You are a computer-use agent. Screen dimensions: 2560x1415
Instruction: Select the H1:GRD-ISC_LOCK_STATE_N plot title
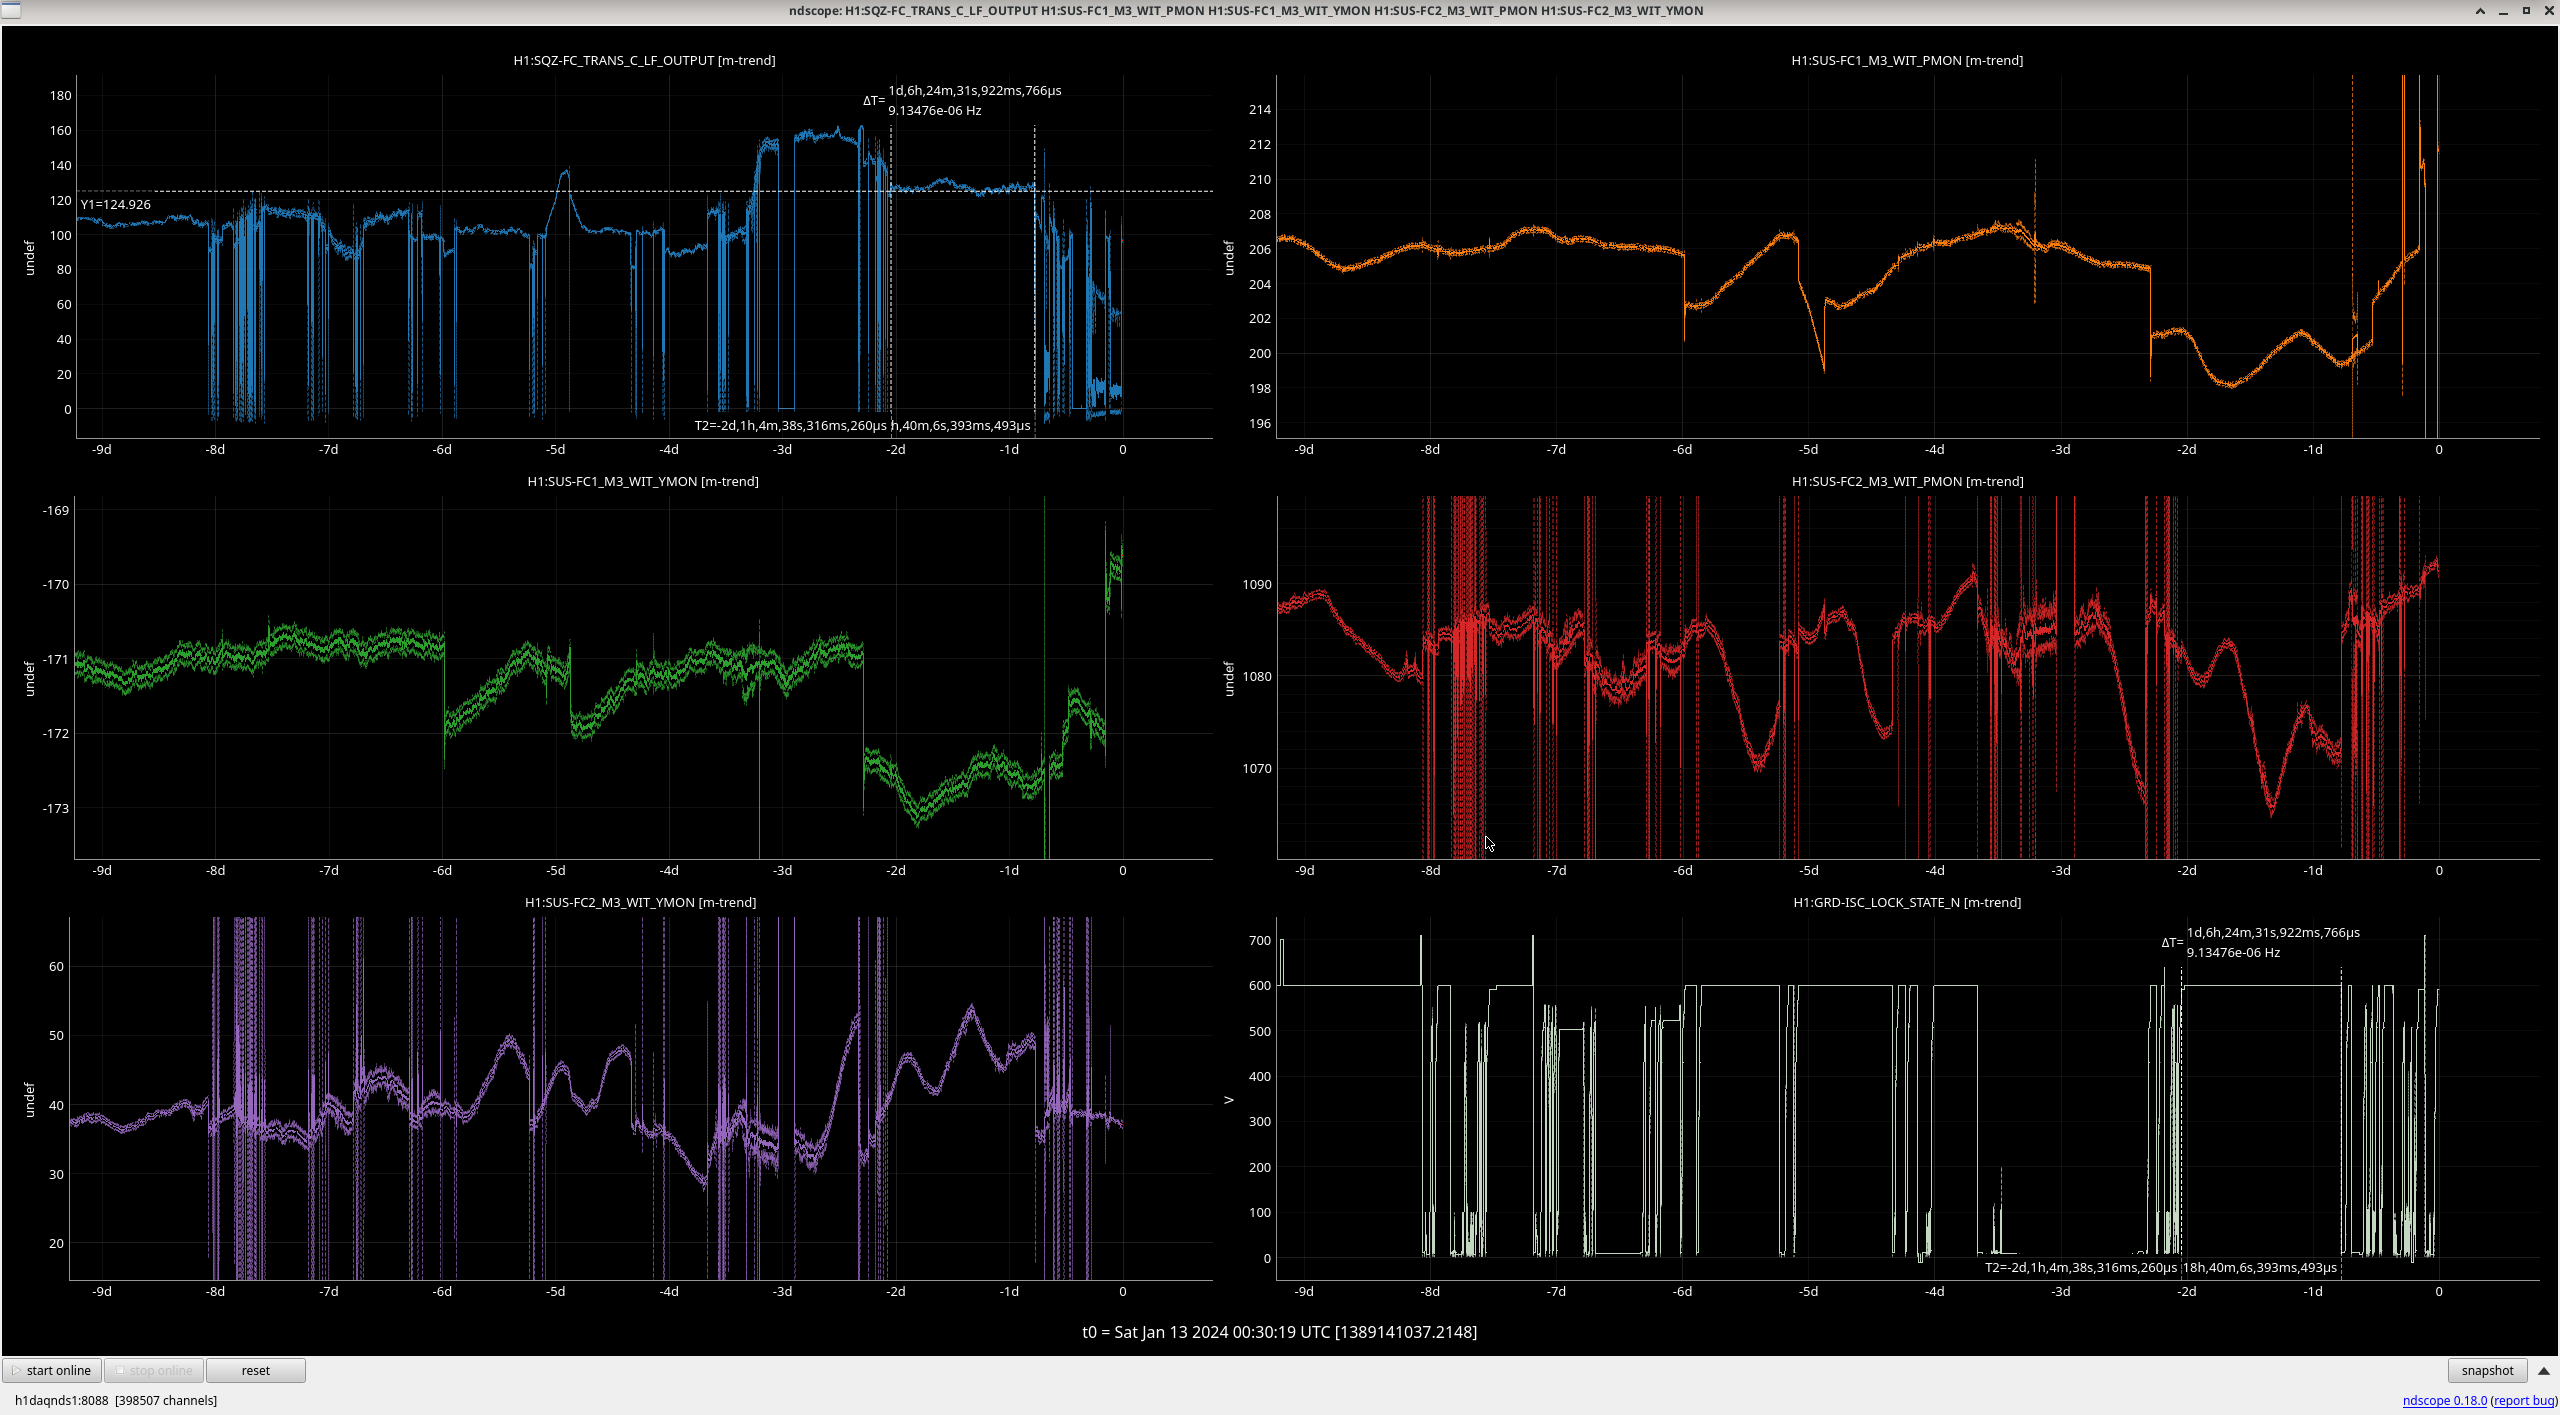click(1906, 902)
